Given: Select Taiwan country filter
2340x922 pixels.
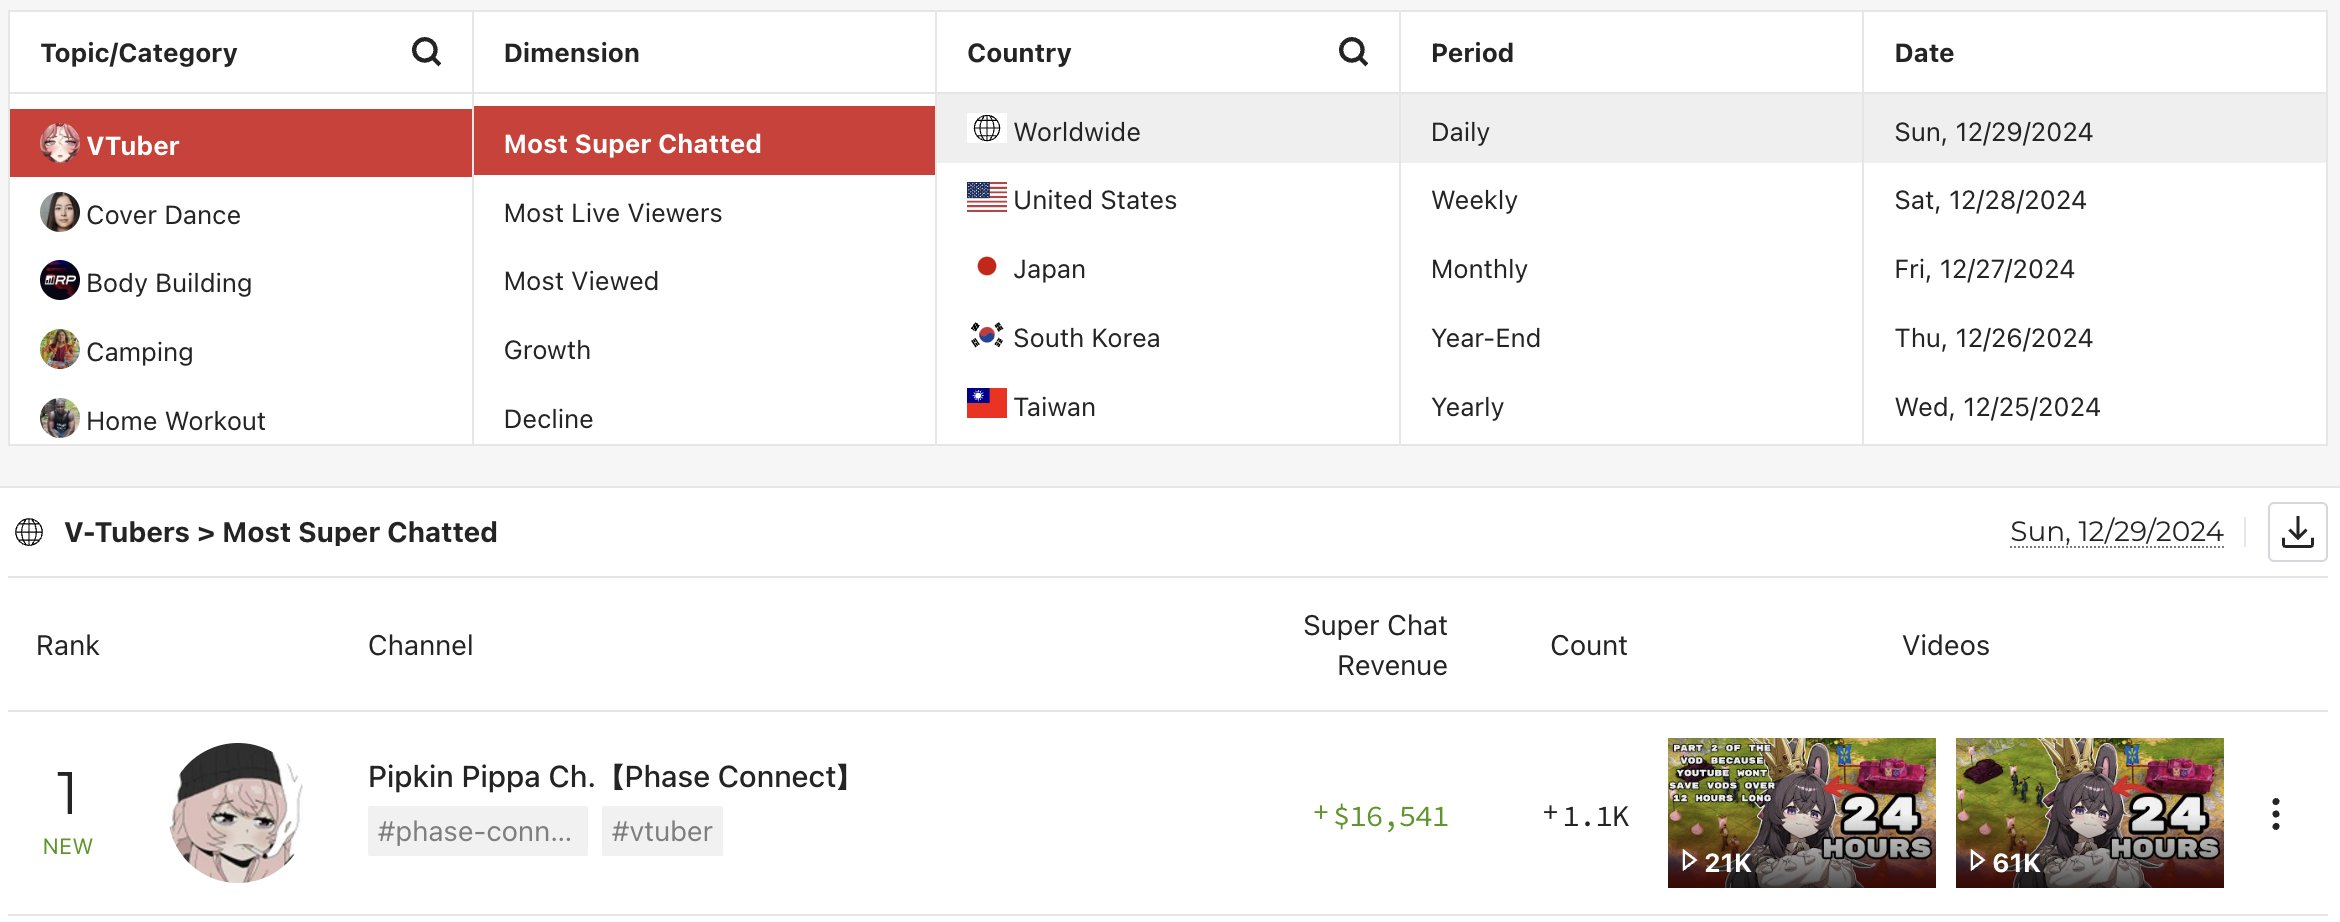Looking at the screenshot, I should (1168, 406).
